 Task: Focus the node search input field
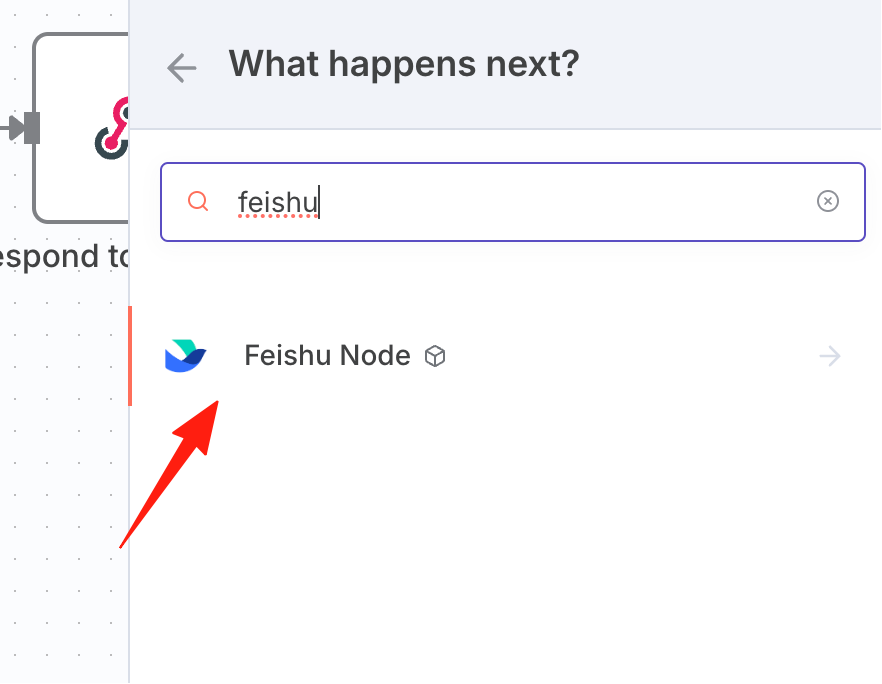512,202
